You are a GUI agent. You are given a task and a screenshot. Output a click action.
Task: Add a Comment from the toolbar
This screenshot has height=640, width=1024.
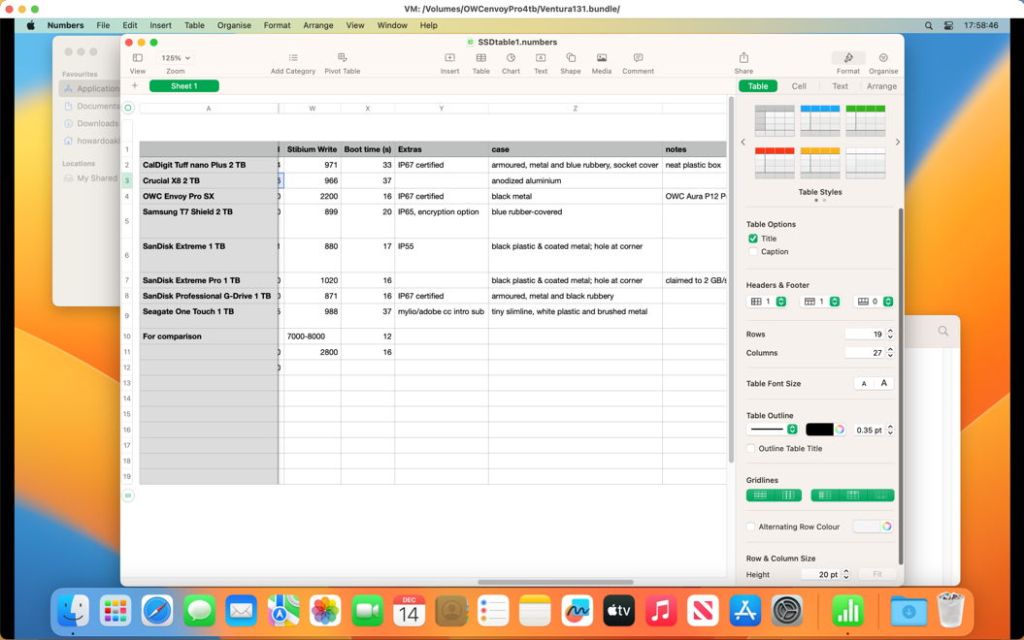point(638,59)
